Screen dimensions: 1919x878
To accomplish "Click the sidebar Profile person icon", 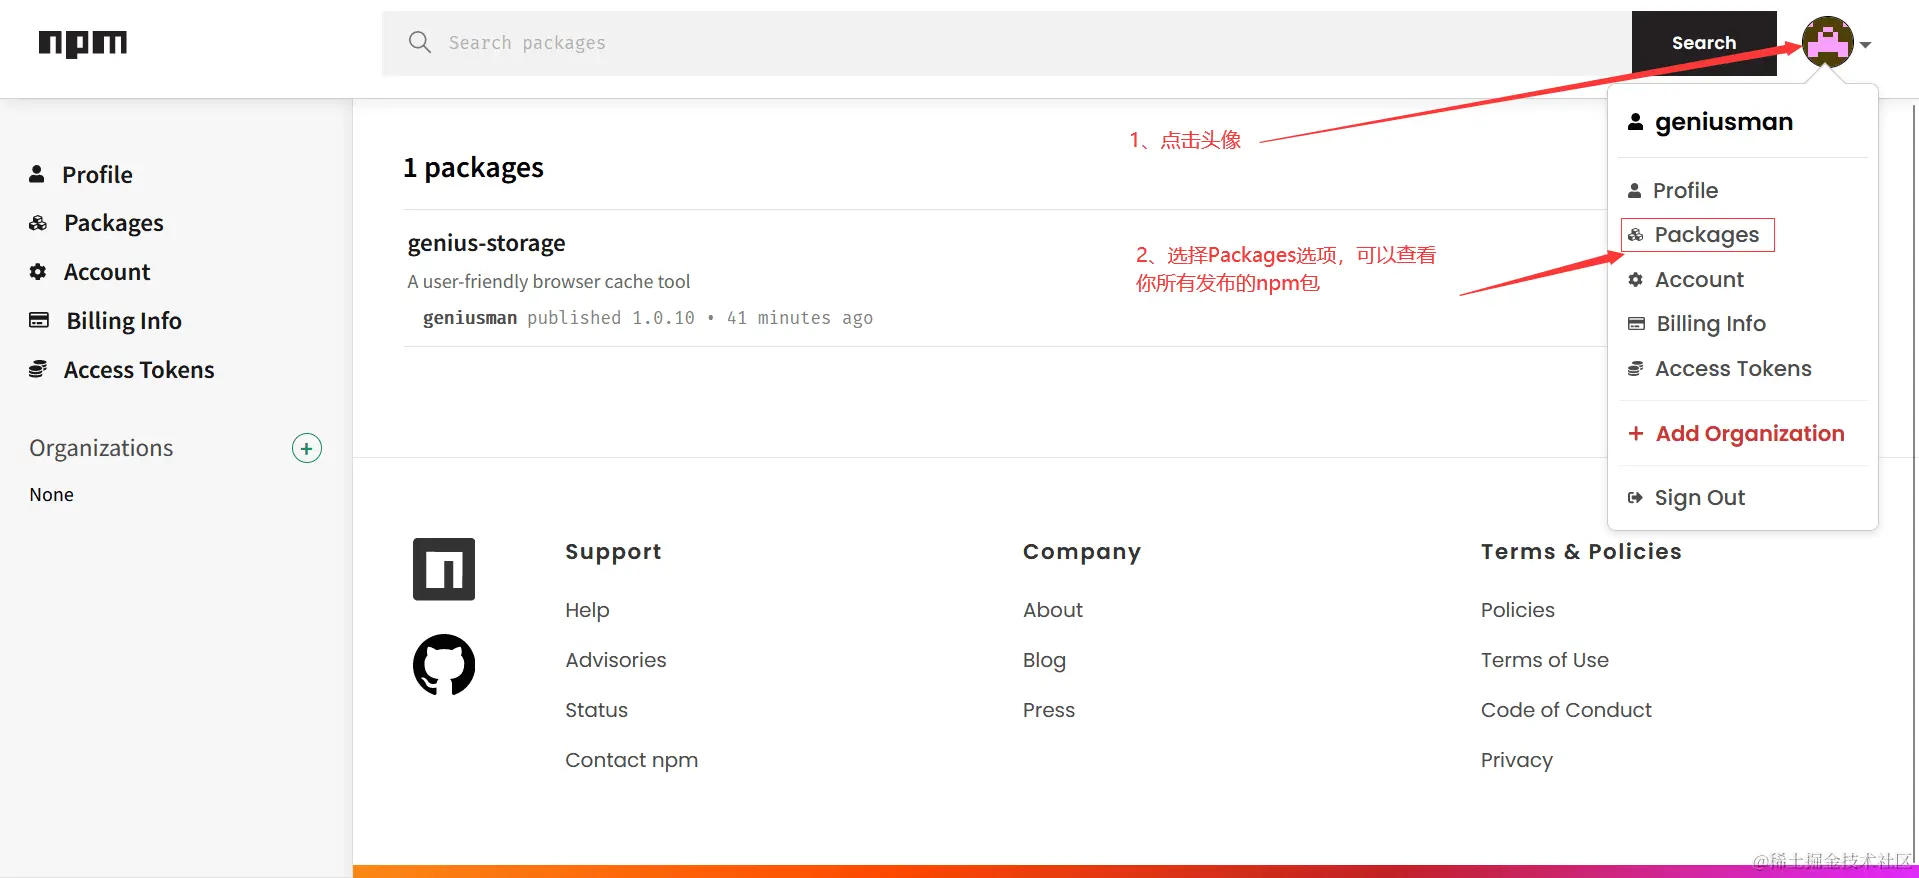I will 37,174.
